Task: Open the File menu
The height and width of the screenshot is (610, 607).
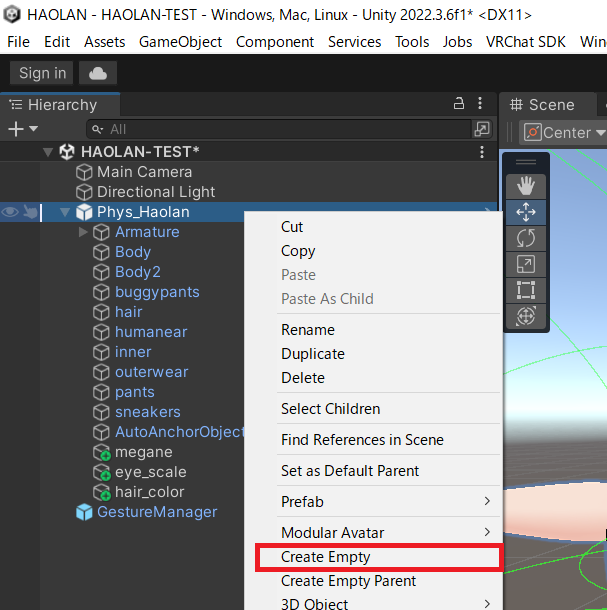Action: click(18, 42)
